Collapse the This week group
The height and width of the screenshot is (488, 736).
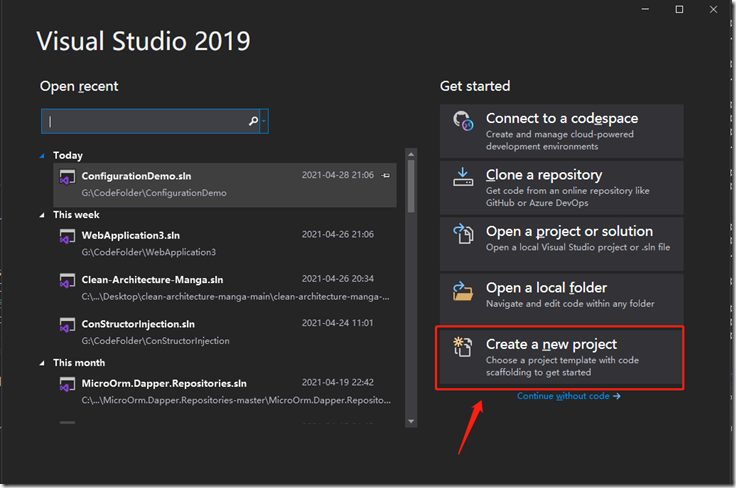(42, 215)
